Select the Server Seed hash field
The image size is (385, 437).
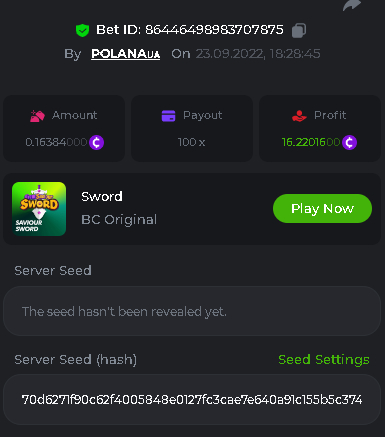(192, 399)
